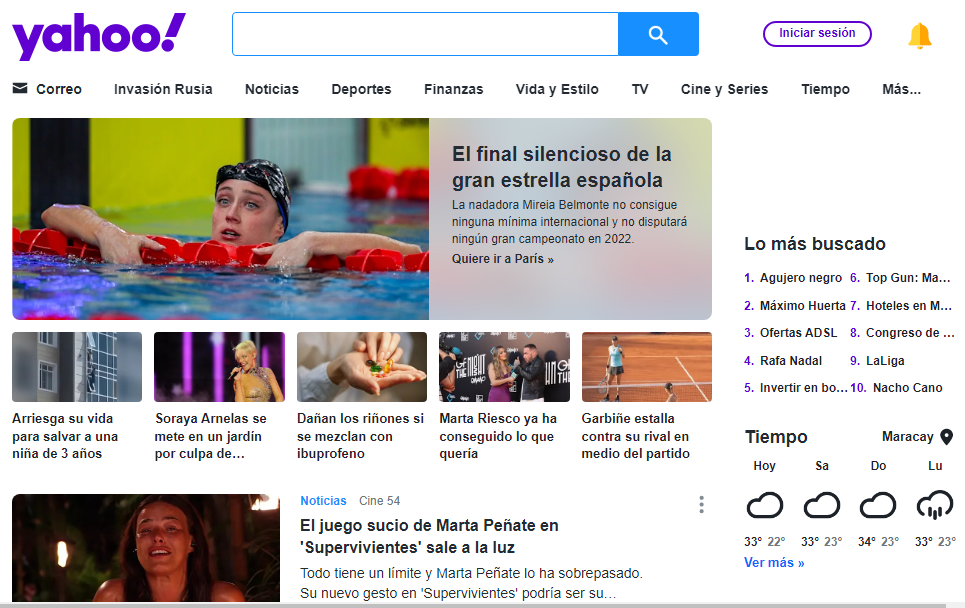Click the Lo más buscado heading

click(x=815, y=244)
